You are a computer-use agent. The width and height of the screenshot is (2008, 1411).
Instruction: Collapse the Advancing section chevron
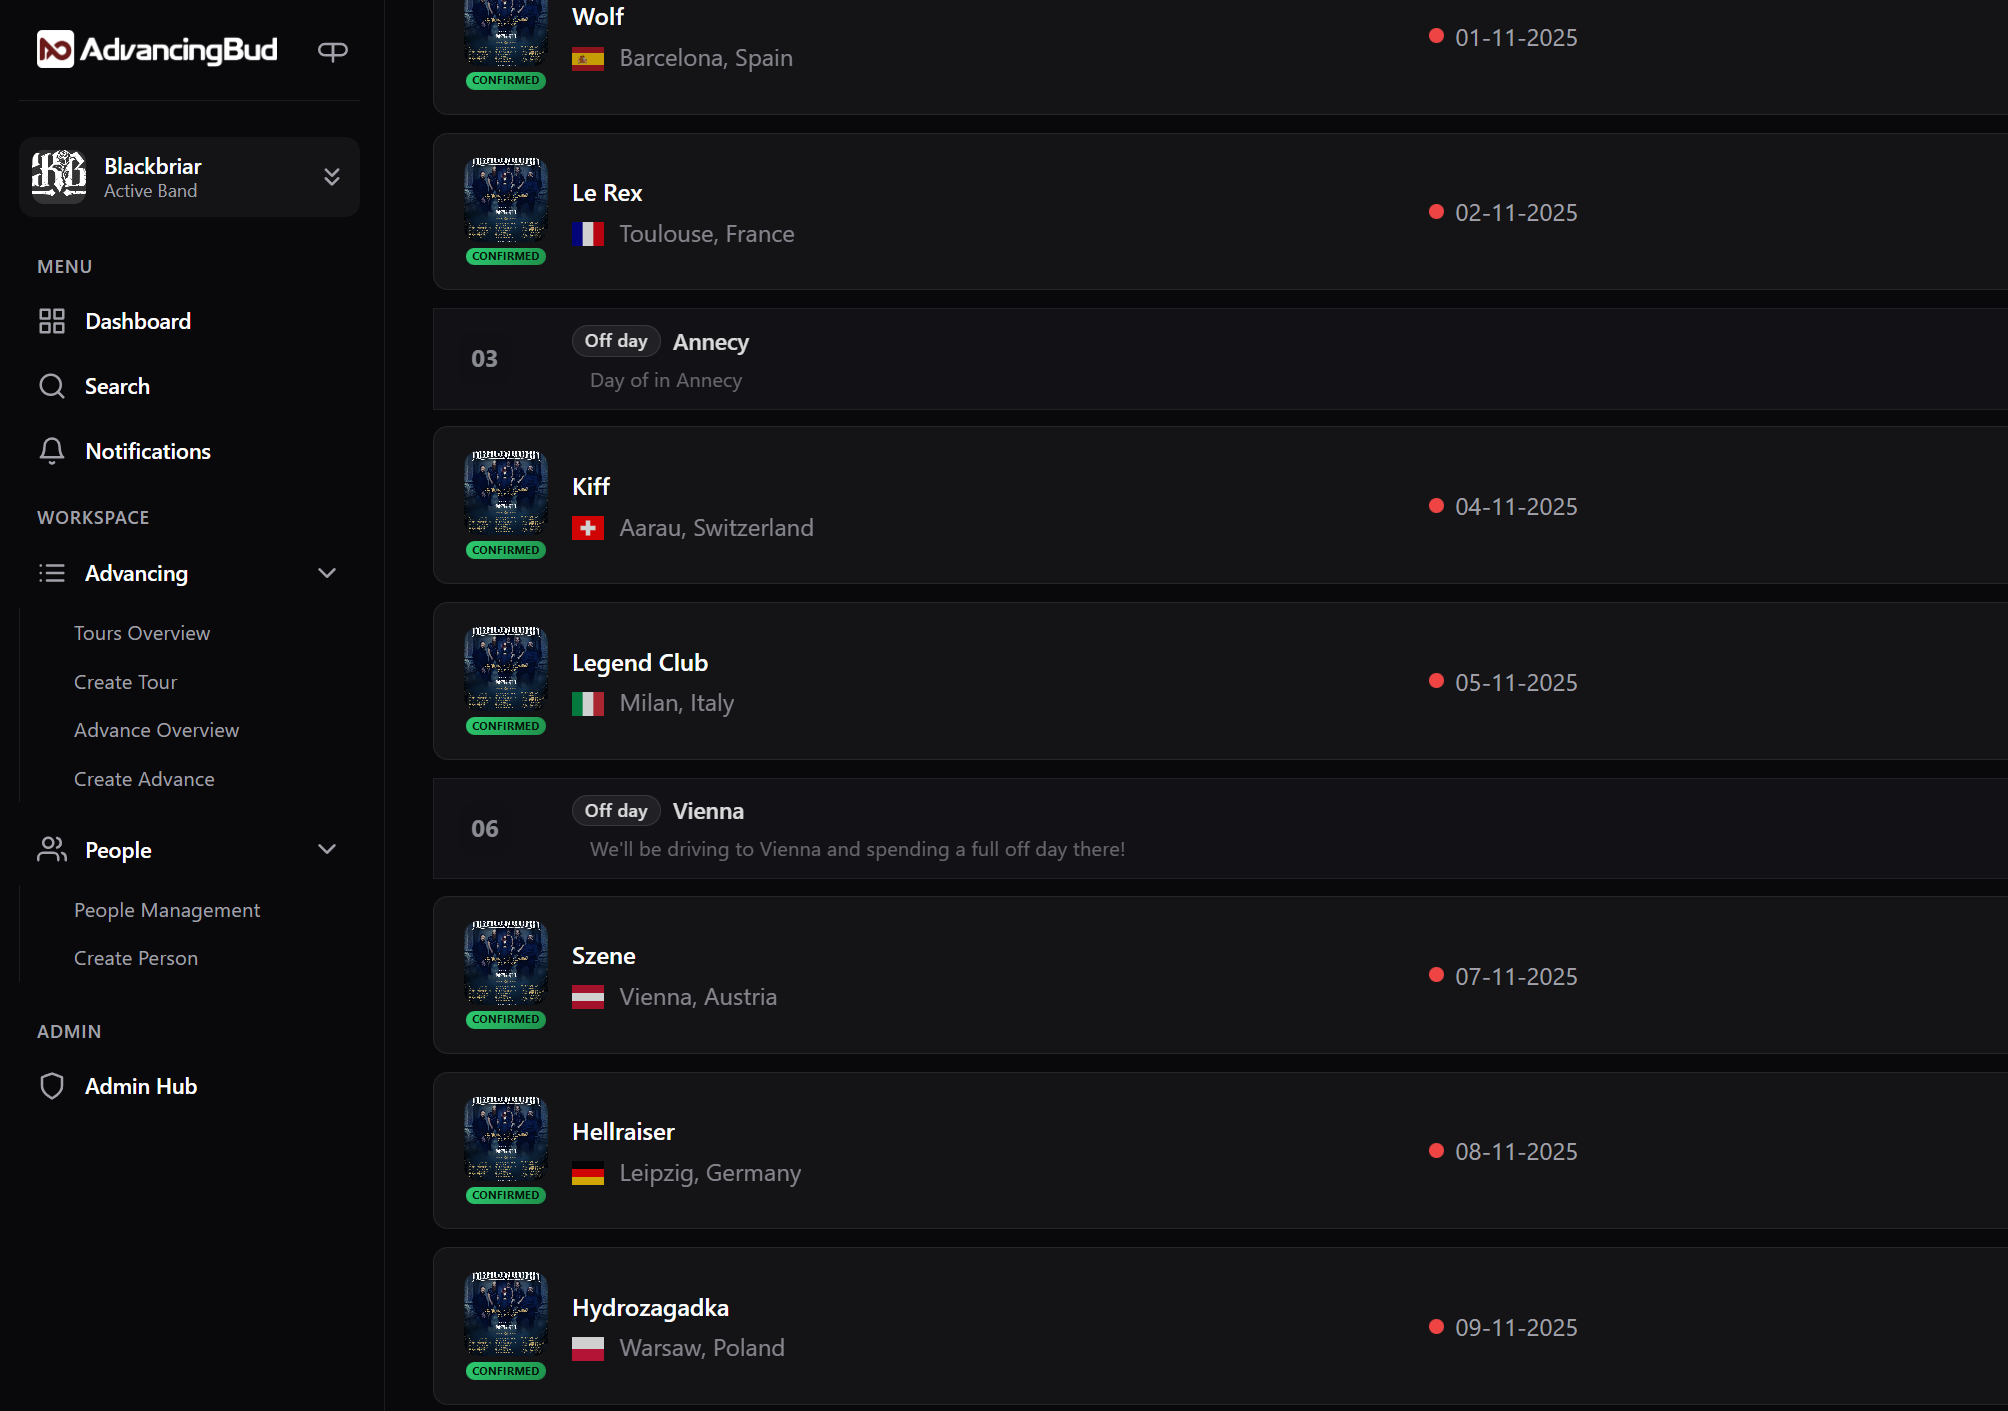[x=327, y=573]
